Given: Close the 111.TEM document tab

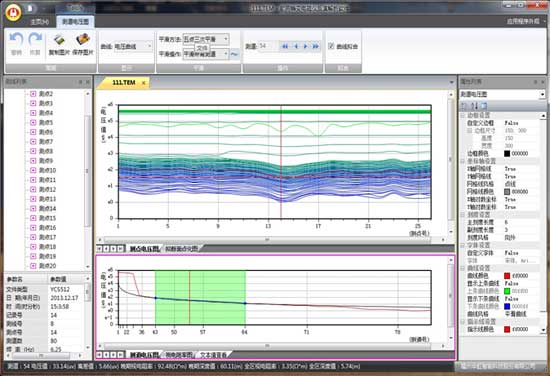Looking at the screenshot, I should [x=143, y=83].
